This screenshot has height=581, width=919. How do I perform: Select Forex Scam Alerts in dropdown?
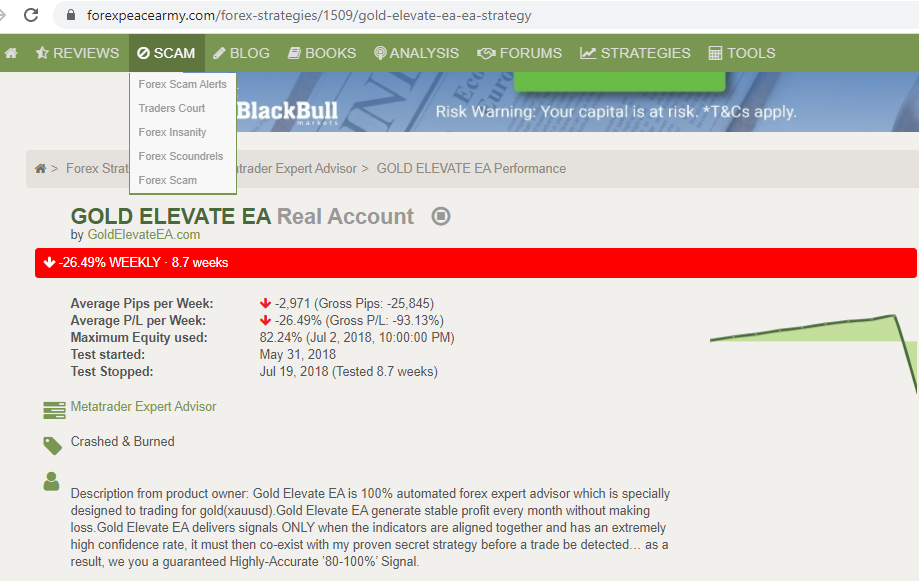182,84
